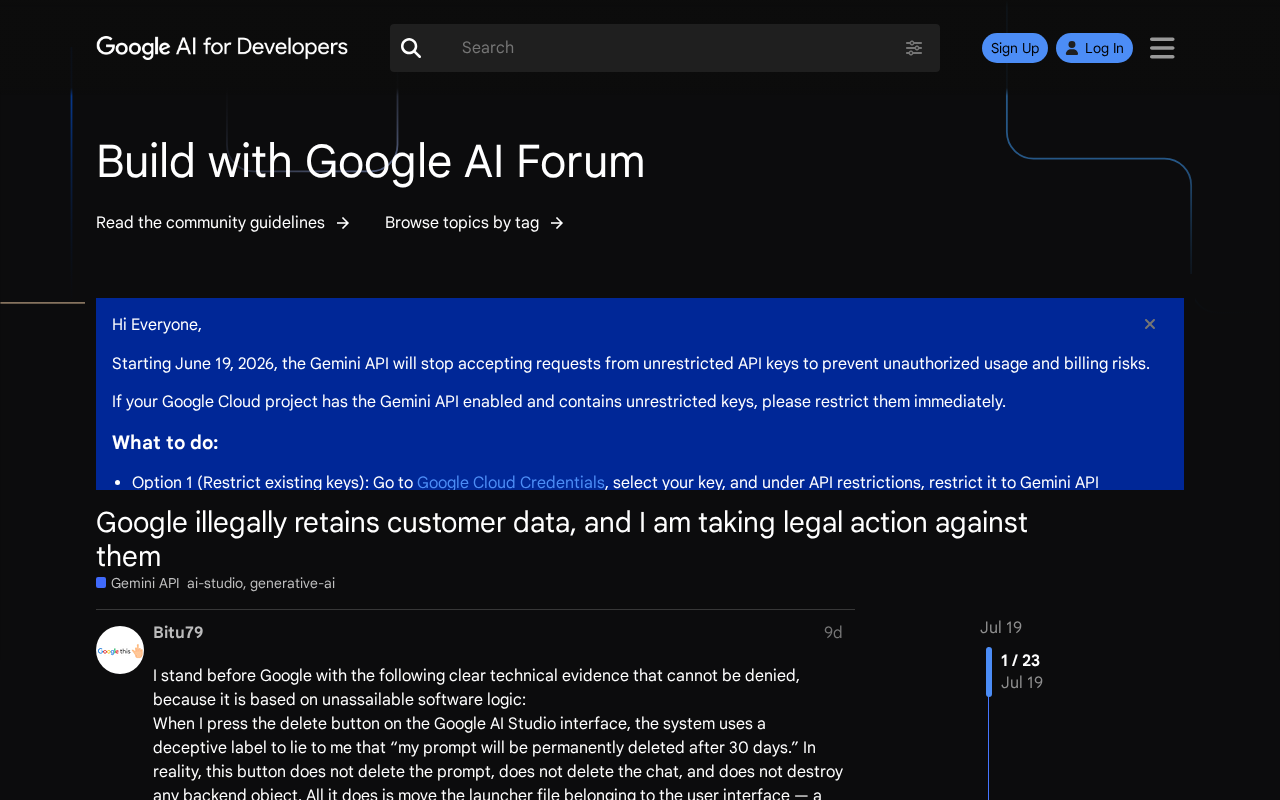
Task: Open the hamburger menu
Action: pyautogui.click(x=1162, y=48)
